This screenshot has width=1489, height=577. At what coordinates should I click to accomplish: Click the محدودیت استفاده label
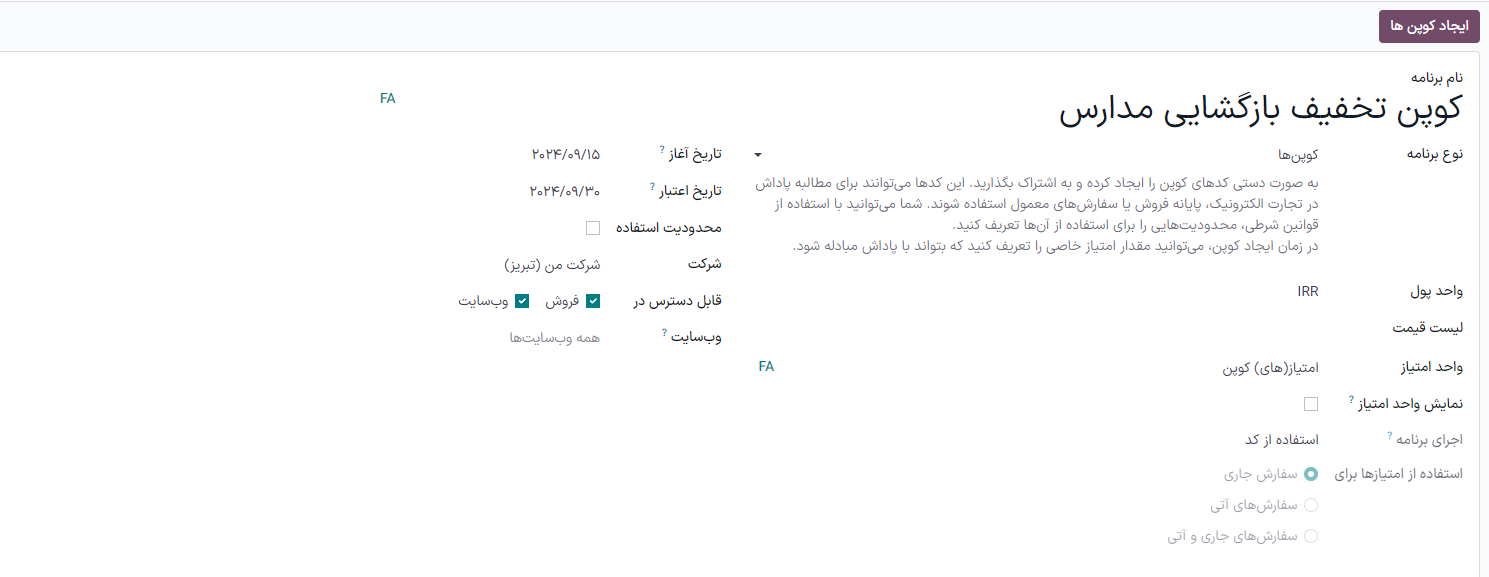669,227
